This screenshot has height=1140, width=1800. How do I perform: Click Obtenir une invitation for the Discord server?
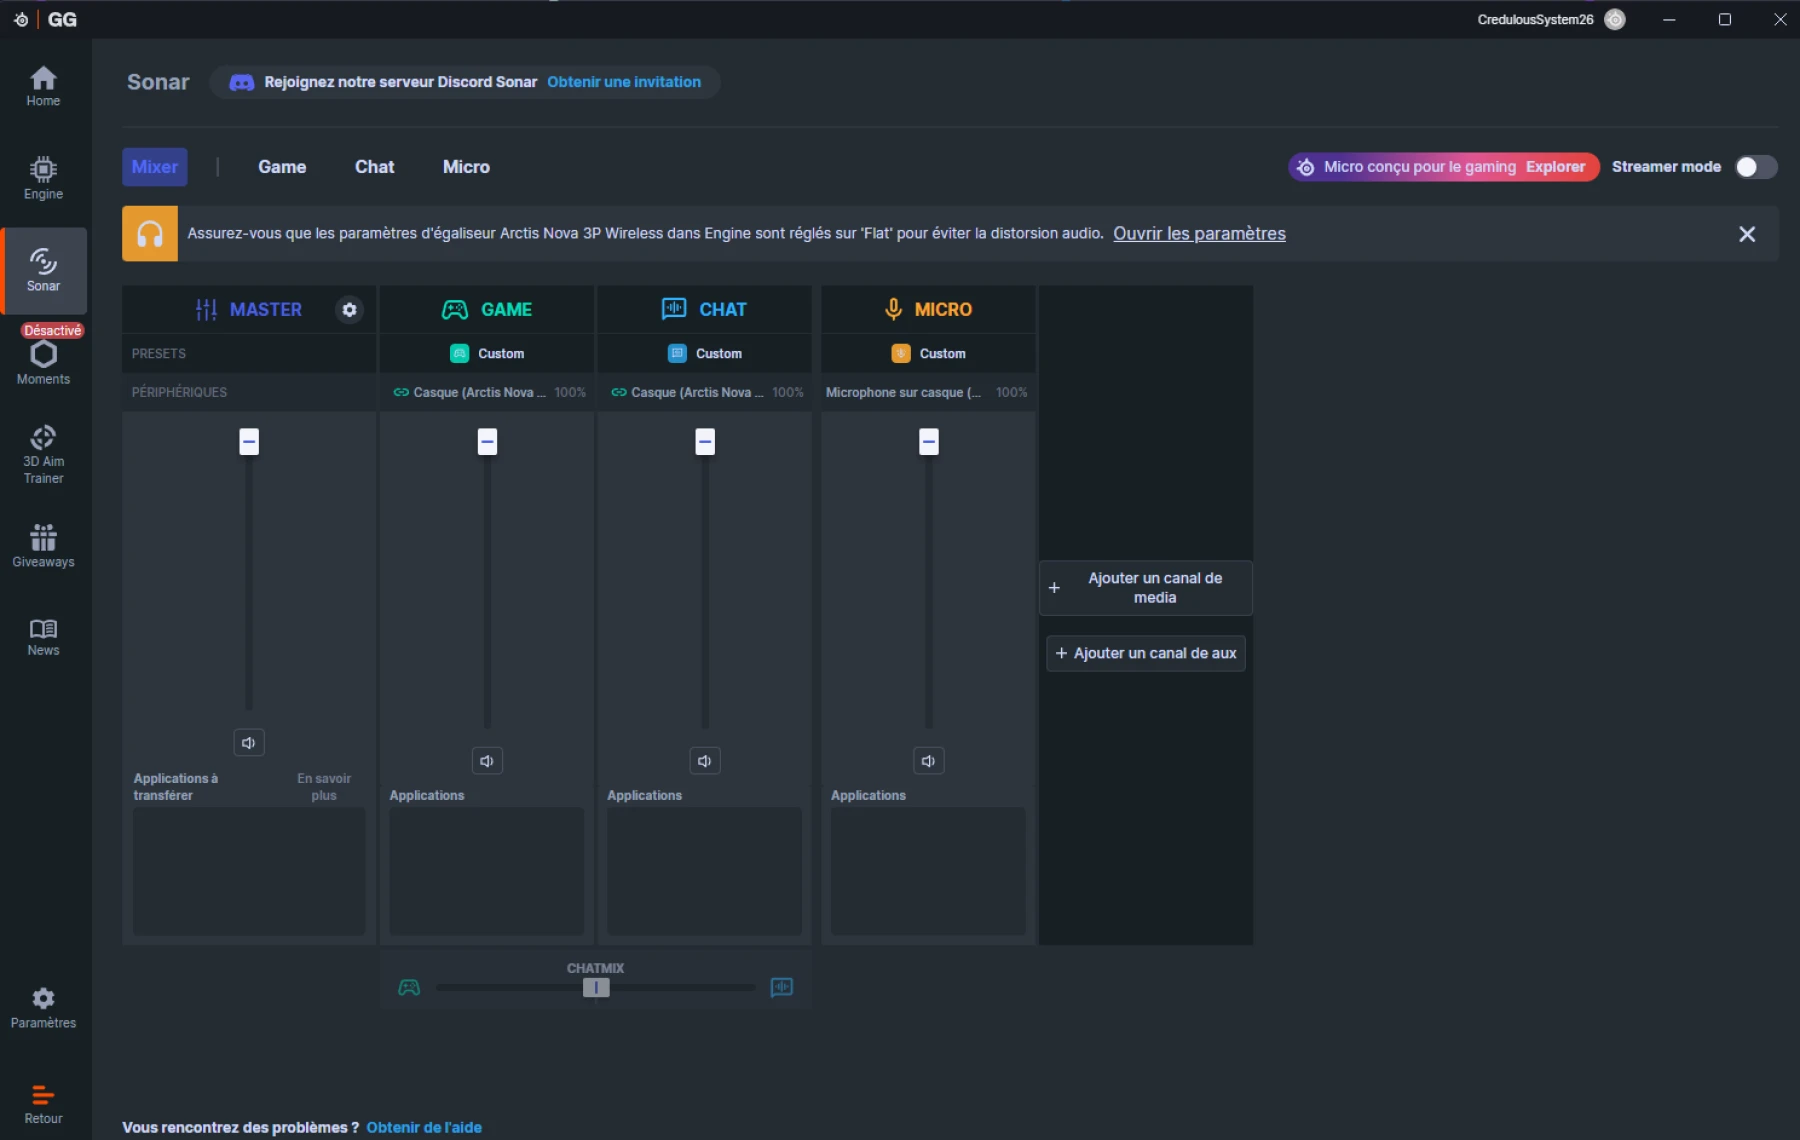click(x=624, y=82)
